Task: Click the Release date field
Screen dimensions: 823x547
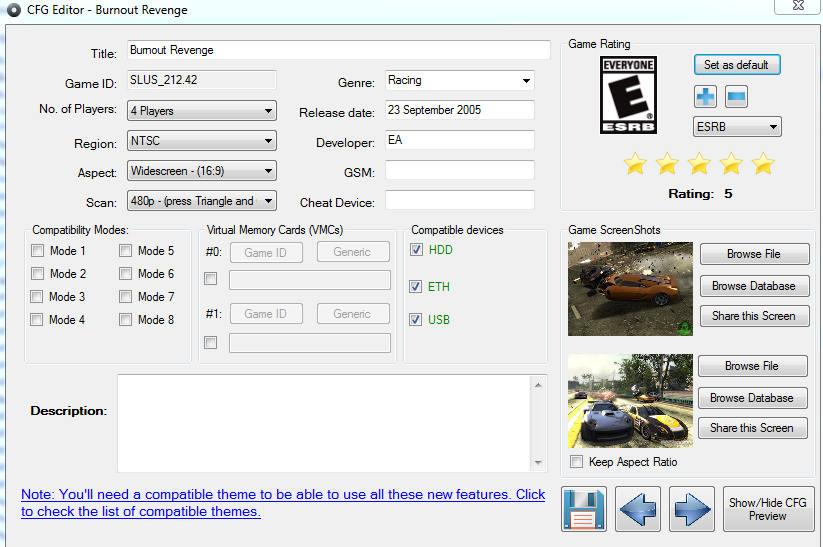Action: click(460, 110)
